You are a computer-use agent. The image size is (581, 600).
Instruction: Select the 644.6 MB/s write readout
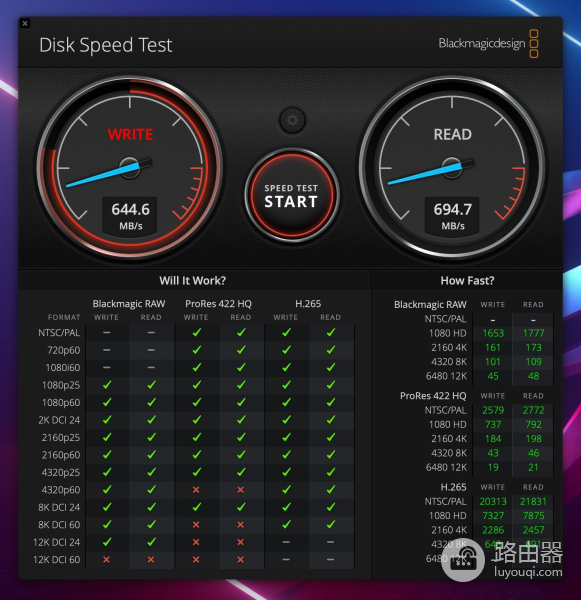click(131, 217)
